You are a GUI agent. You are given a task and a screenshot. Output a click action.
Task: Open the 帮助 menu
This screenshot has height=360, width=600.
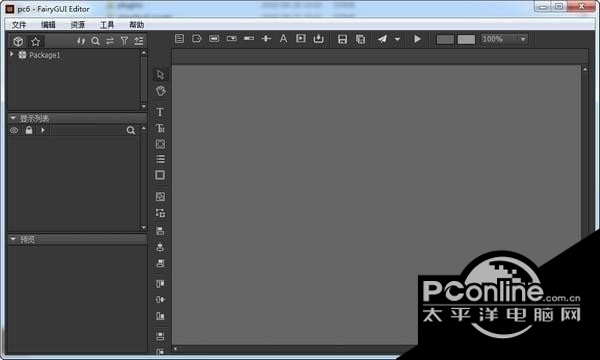(x=137, y=25)
